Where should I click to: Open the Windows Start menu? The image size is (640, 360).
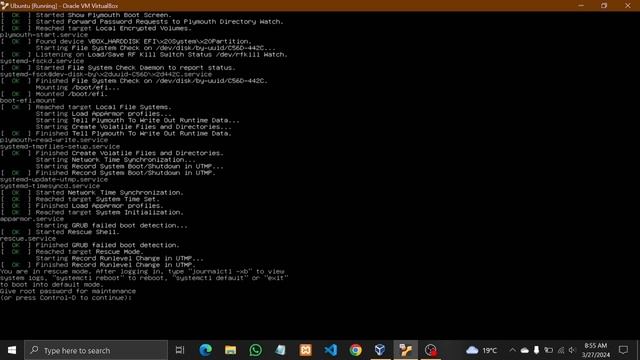coord(12,350)
